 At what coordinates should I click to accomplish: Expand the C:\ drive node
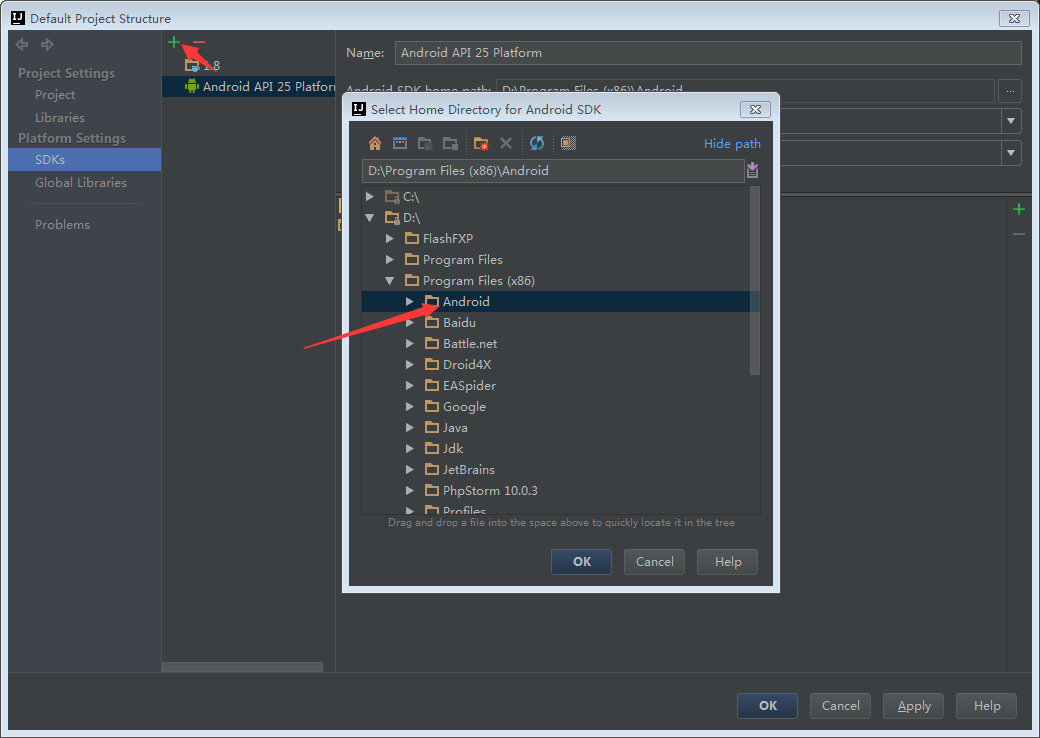coord(370,196)
